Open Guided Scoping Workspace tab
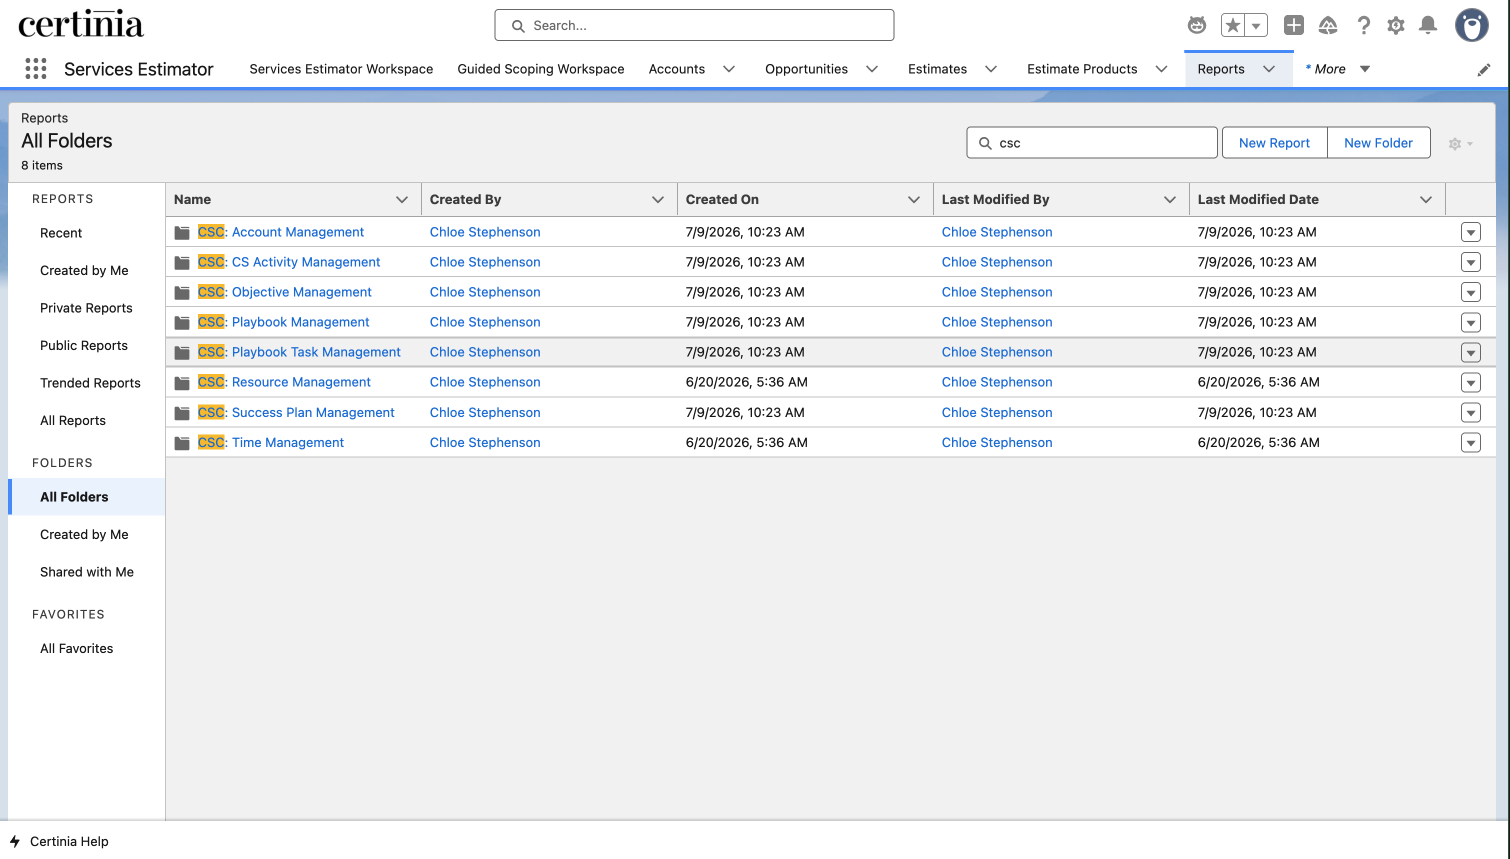The height and width of the screenshot is (859, 1510). (x=541, y=69)
